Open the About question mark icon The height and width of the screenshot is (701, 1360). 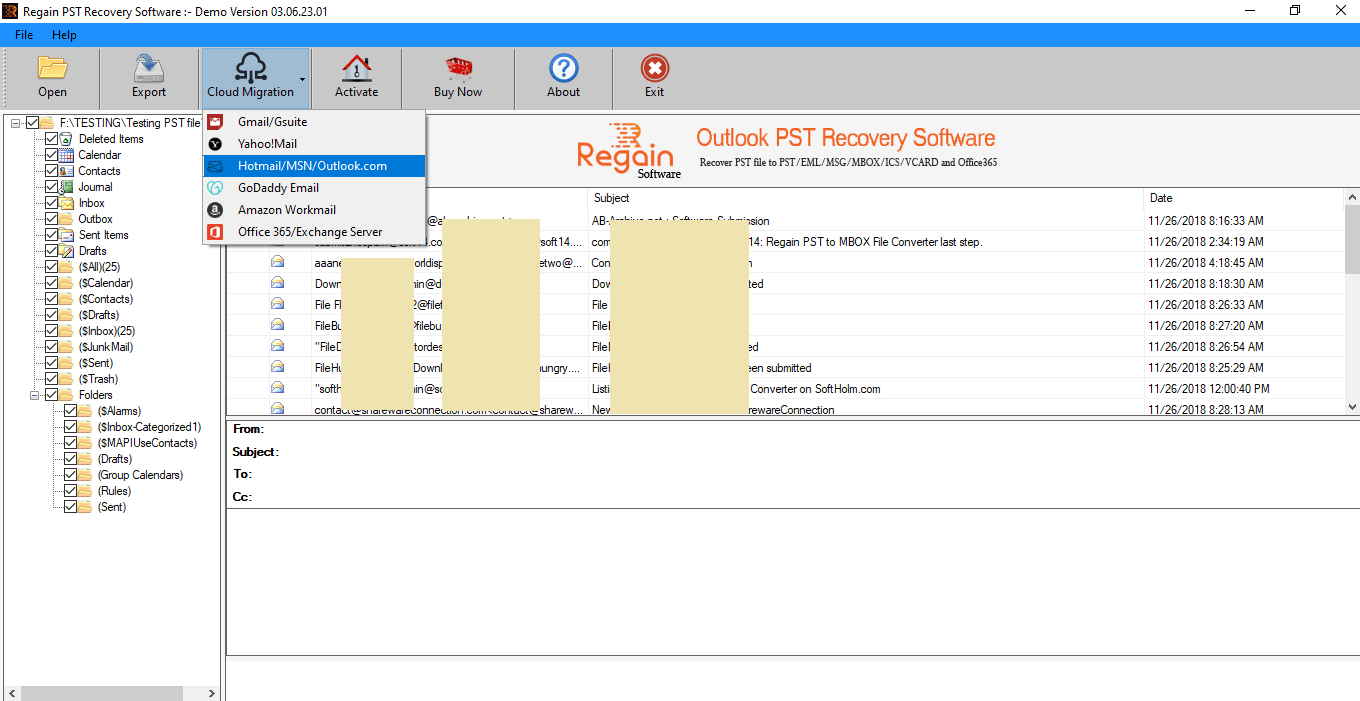(x=564, y=67)
